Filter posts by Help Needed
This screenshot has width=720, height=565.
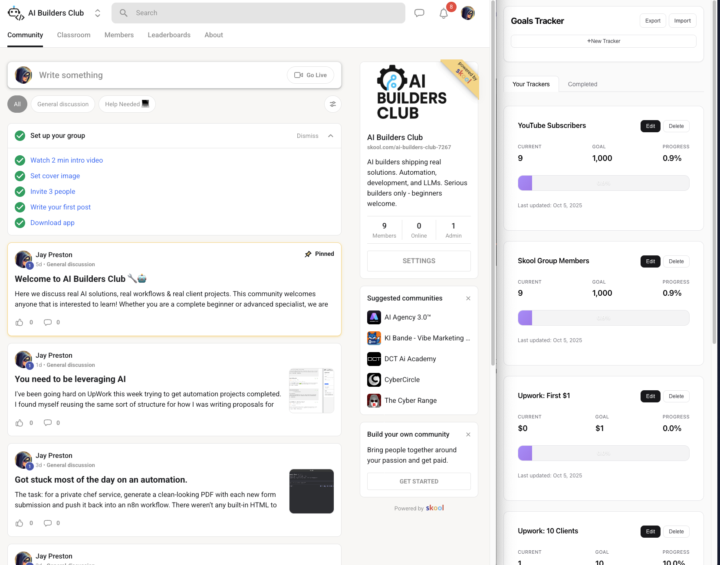click(127, 104)
